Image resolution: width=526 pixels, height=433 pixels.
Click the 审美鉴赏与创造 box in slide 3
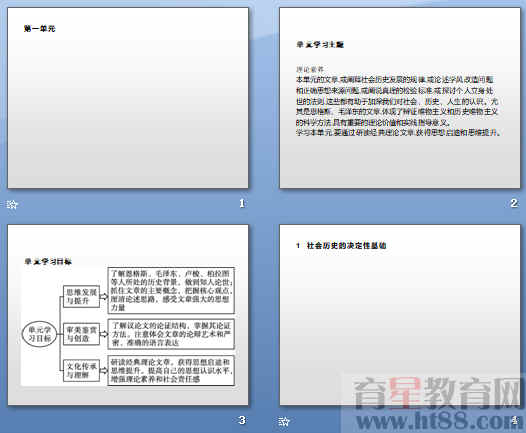click(82, 334)
